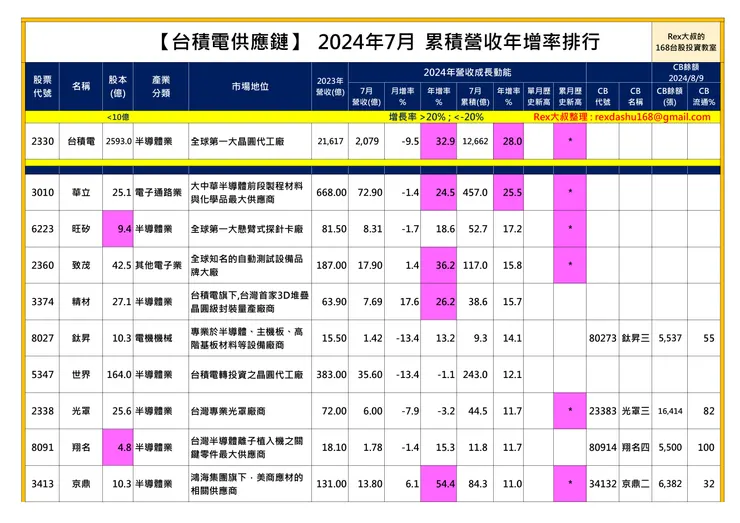Viewport: 740px width, 523px height.
Task: Select the 致茂 name cell
Action: (x=81, y=265)
